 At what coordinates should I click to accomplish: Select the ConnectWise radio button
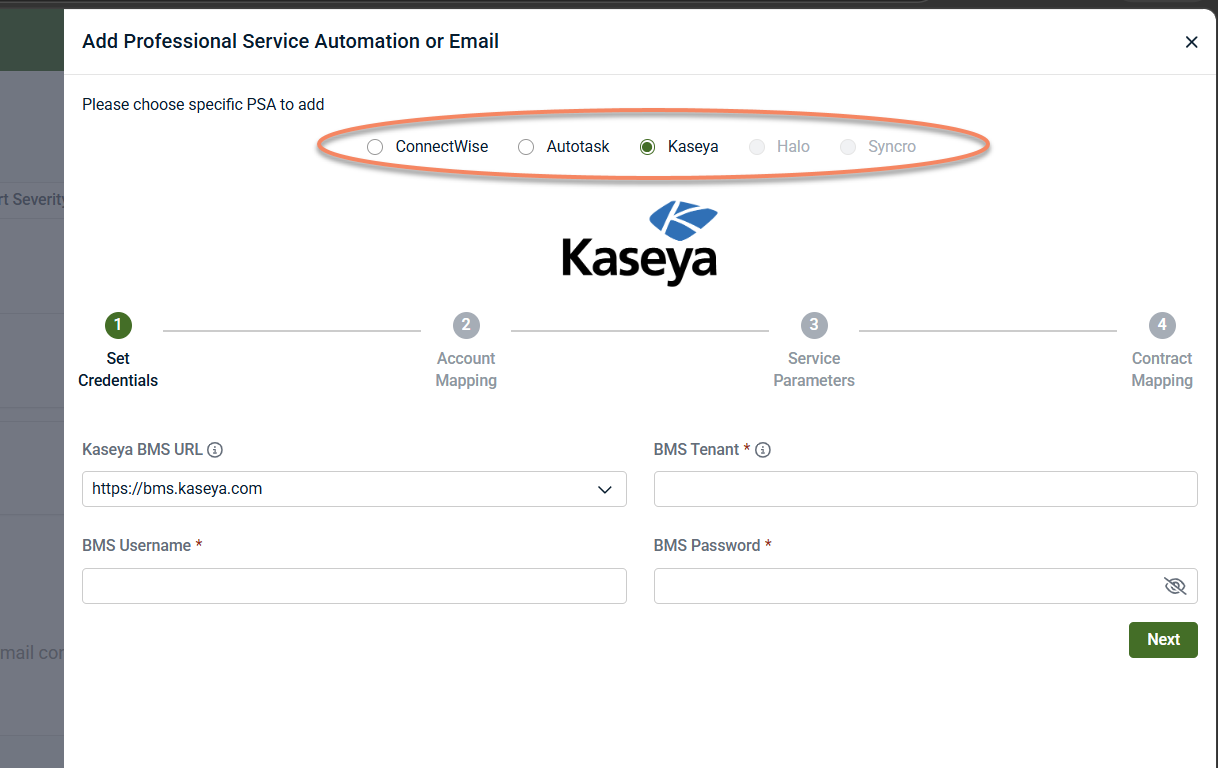[375, 147]
